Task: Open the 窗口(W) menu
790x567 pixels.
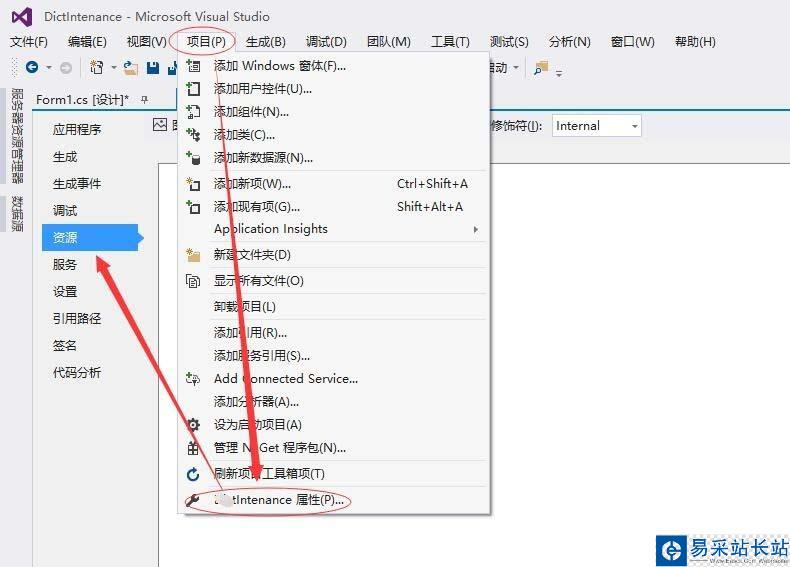Action: point(632,42)
